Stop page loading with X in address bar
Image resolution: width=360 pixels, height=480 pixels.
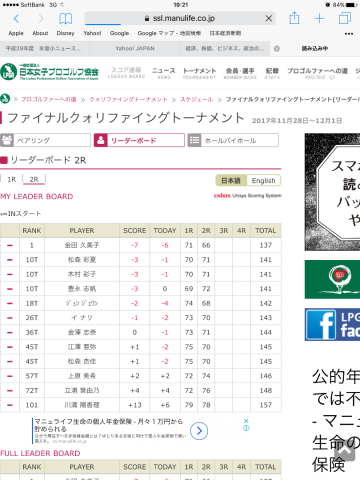click(x=269, y=19)
